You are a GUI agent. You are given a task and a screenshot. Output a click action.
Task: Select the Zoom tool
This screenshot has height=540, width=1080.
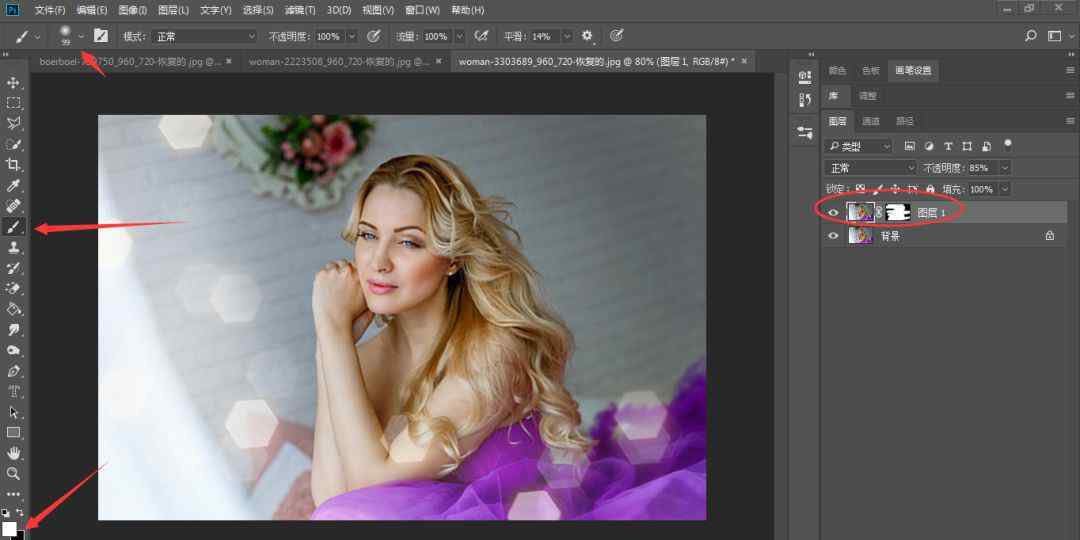point(14,473)
